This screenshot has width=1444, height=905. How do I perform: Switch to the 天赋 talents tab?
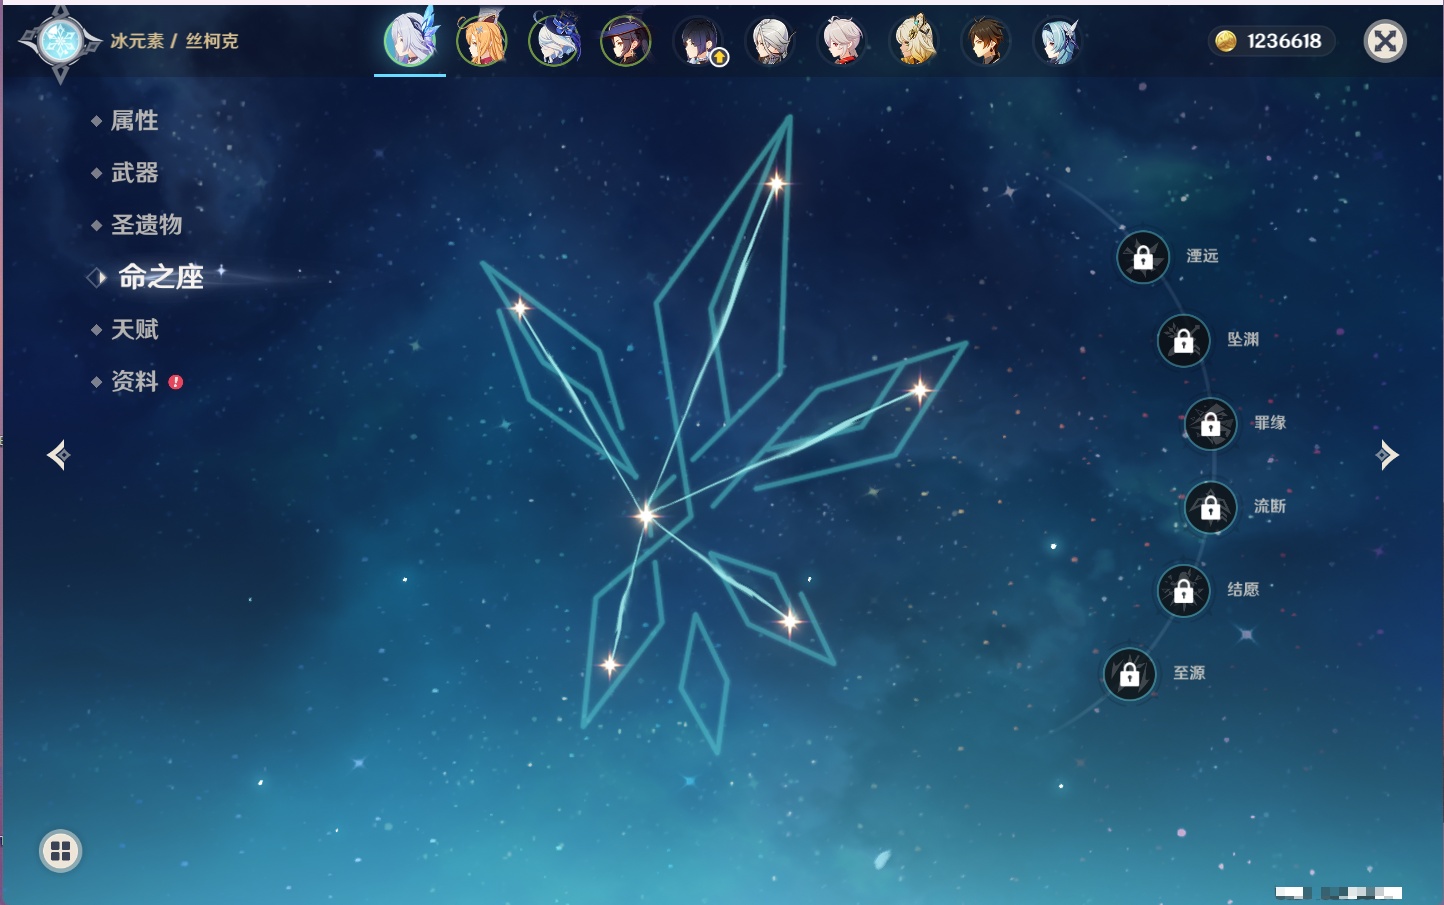[x=134, y=329]
